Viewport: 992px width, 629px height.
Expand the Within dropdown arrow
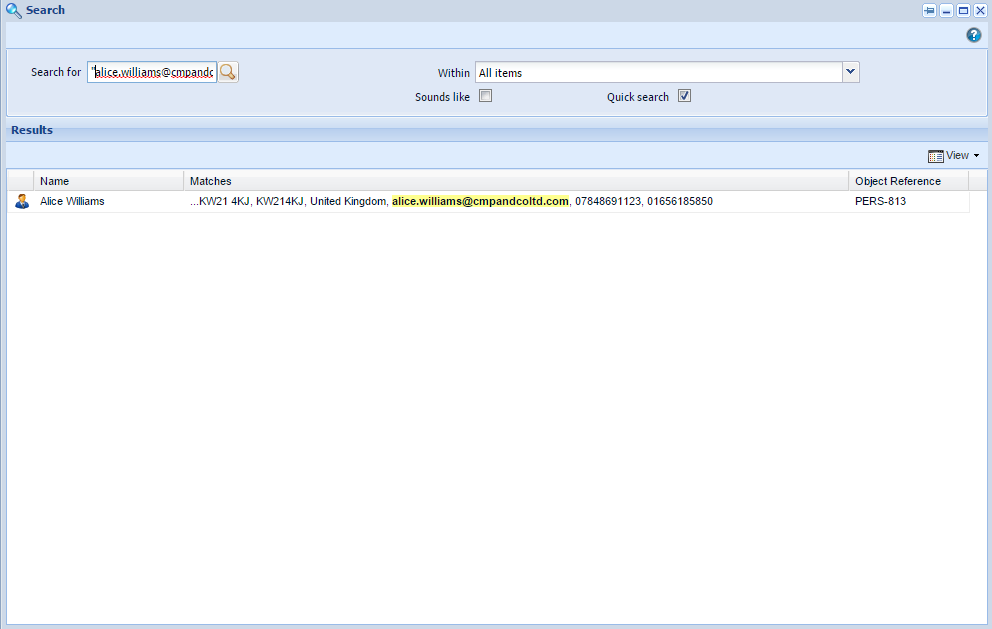[850, 72]
